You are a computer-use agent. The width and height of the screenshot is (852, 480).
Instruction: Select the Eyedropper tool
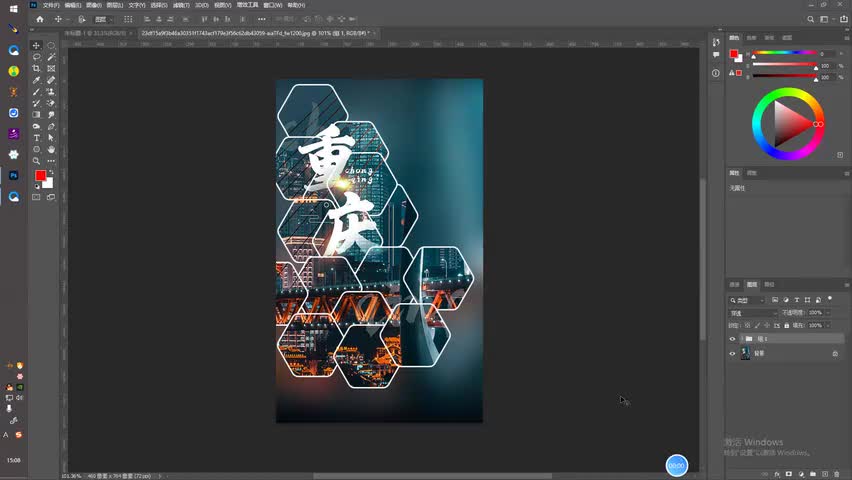(36, 80)
